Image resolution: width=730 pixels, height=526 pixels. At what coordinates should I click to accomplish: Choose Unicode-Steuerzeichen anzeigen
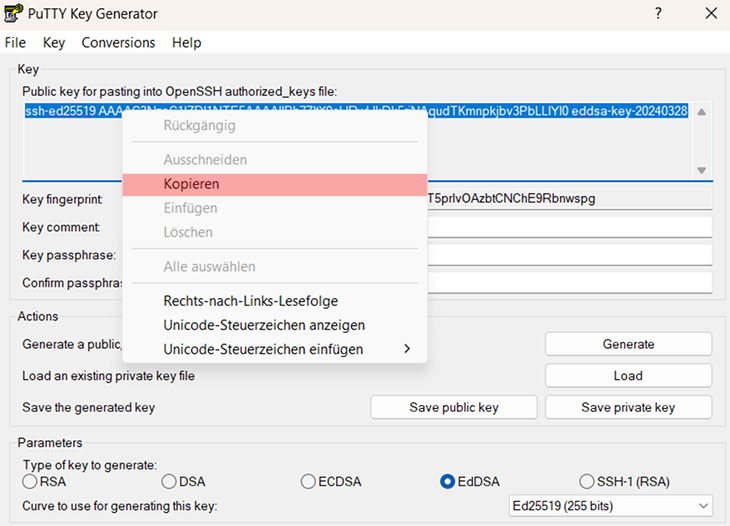click(x=275, y=325)
